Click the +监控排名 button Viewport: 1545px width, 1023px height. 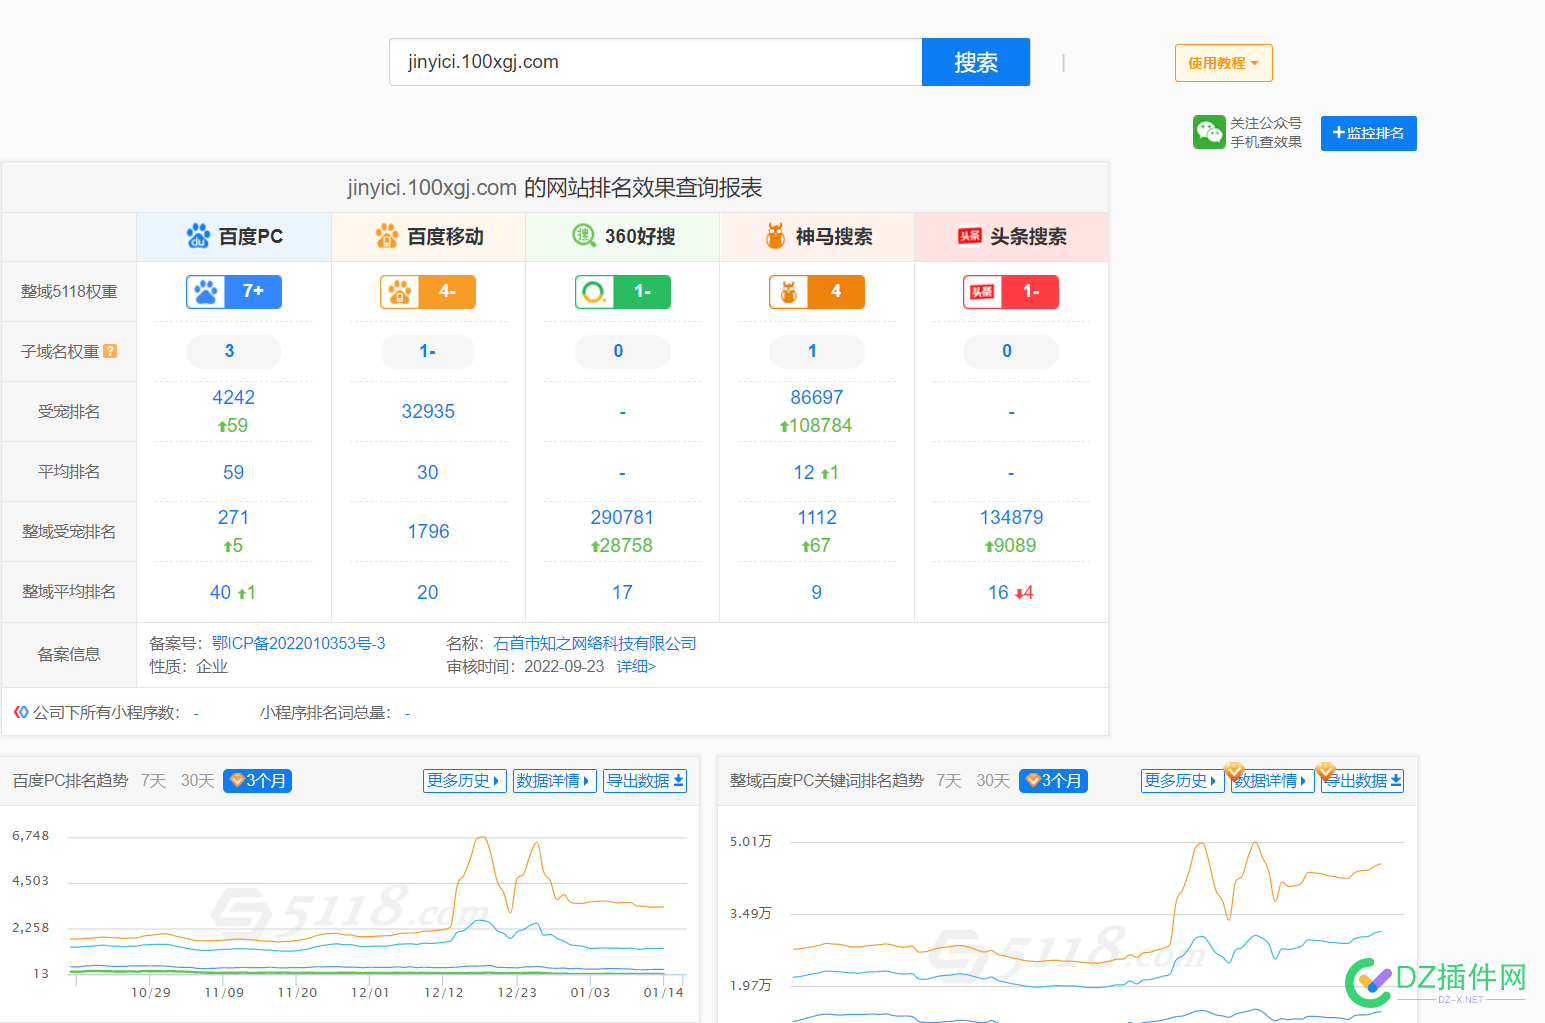click(1369, 133)
